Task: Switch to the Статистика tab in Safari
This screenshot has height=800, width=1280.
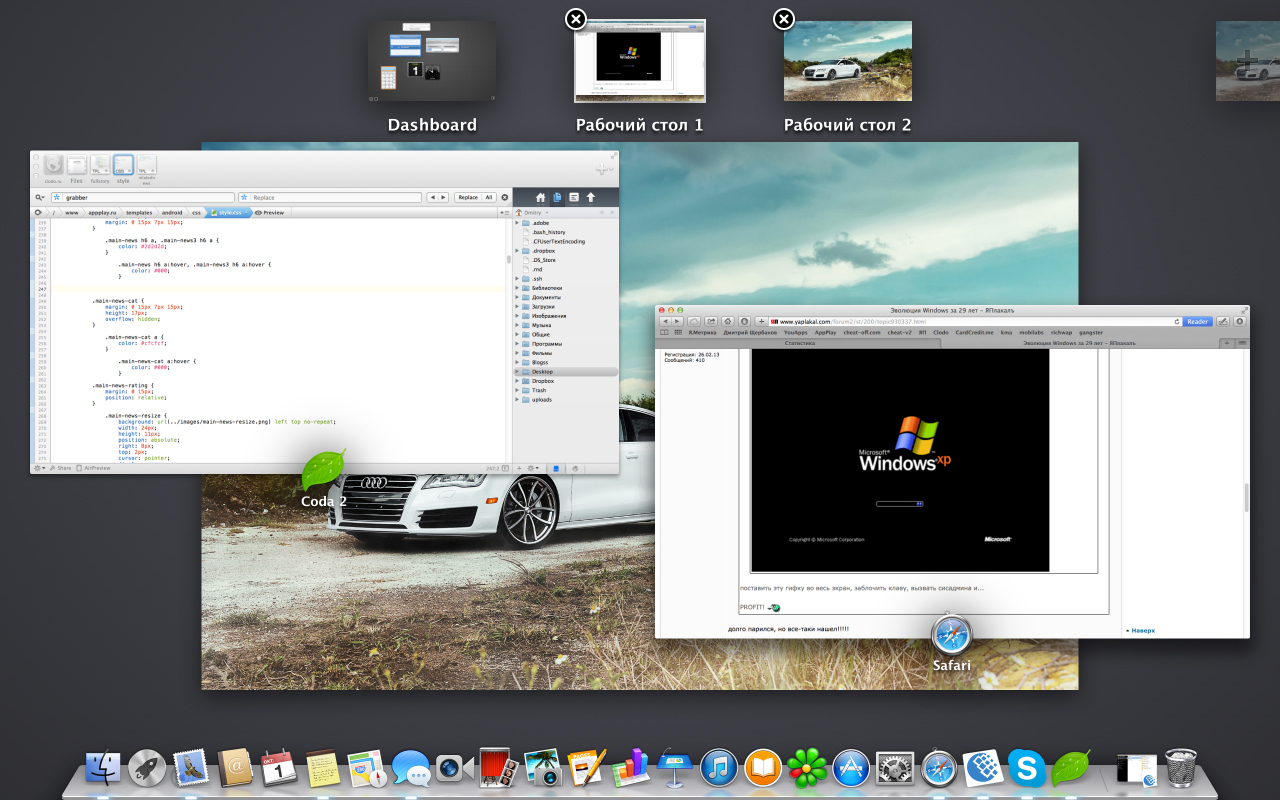Action: click(x=800, y=343)
